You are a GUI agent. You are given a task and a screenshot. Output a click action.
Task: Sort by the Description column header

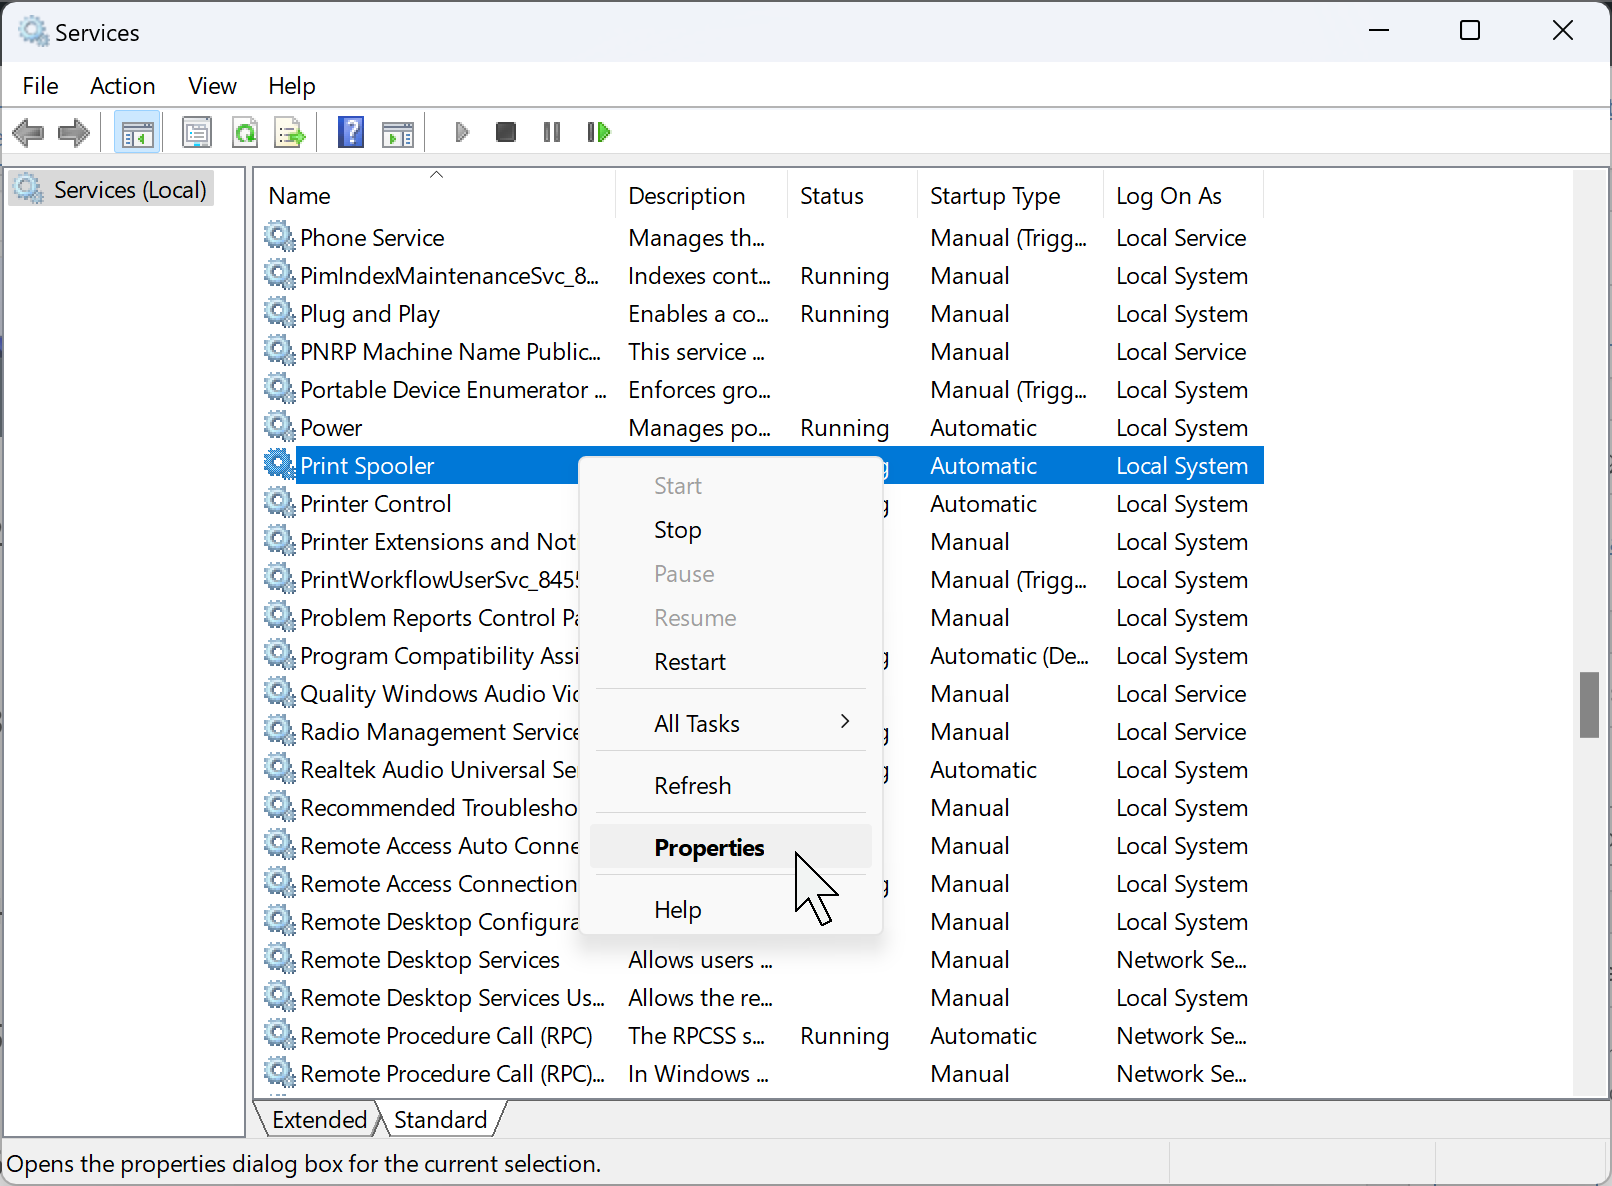pos(701,196)
